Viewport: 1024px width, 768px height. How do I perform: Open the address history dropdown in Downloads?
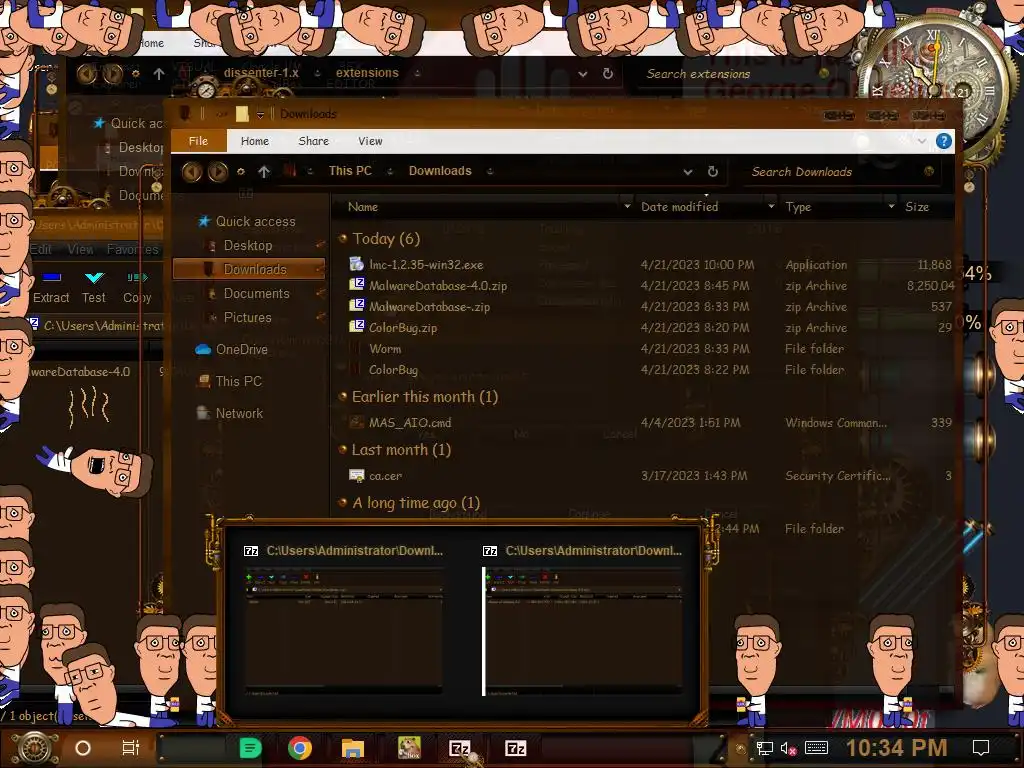point(688,172)
